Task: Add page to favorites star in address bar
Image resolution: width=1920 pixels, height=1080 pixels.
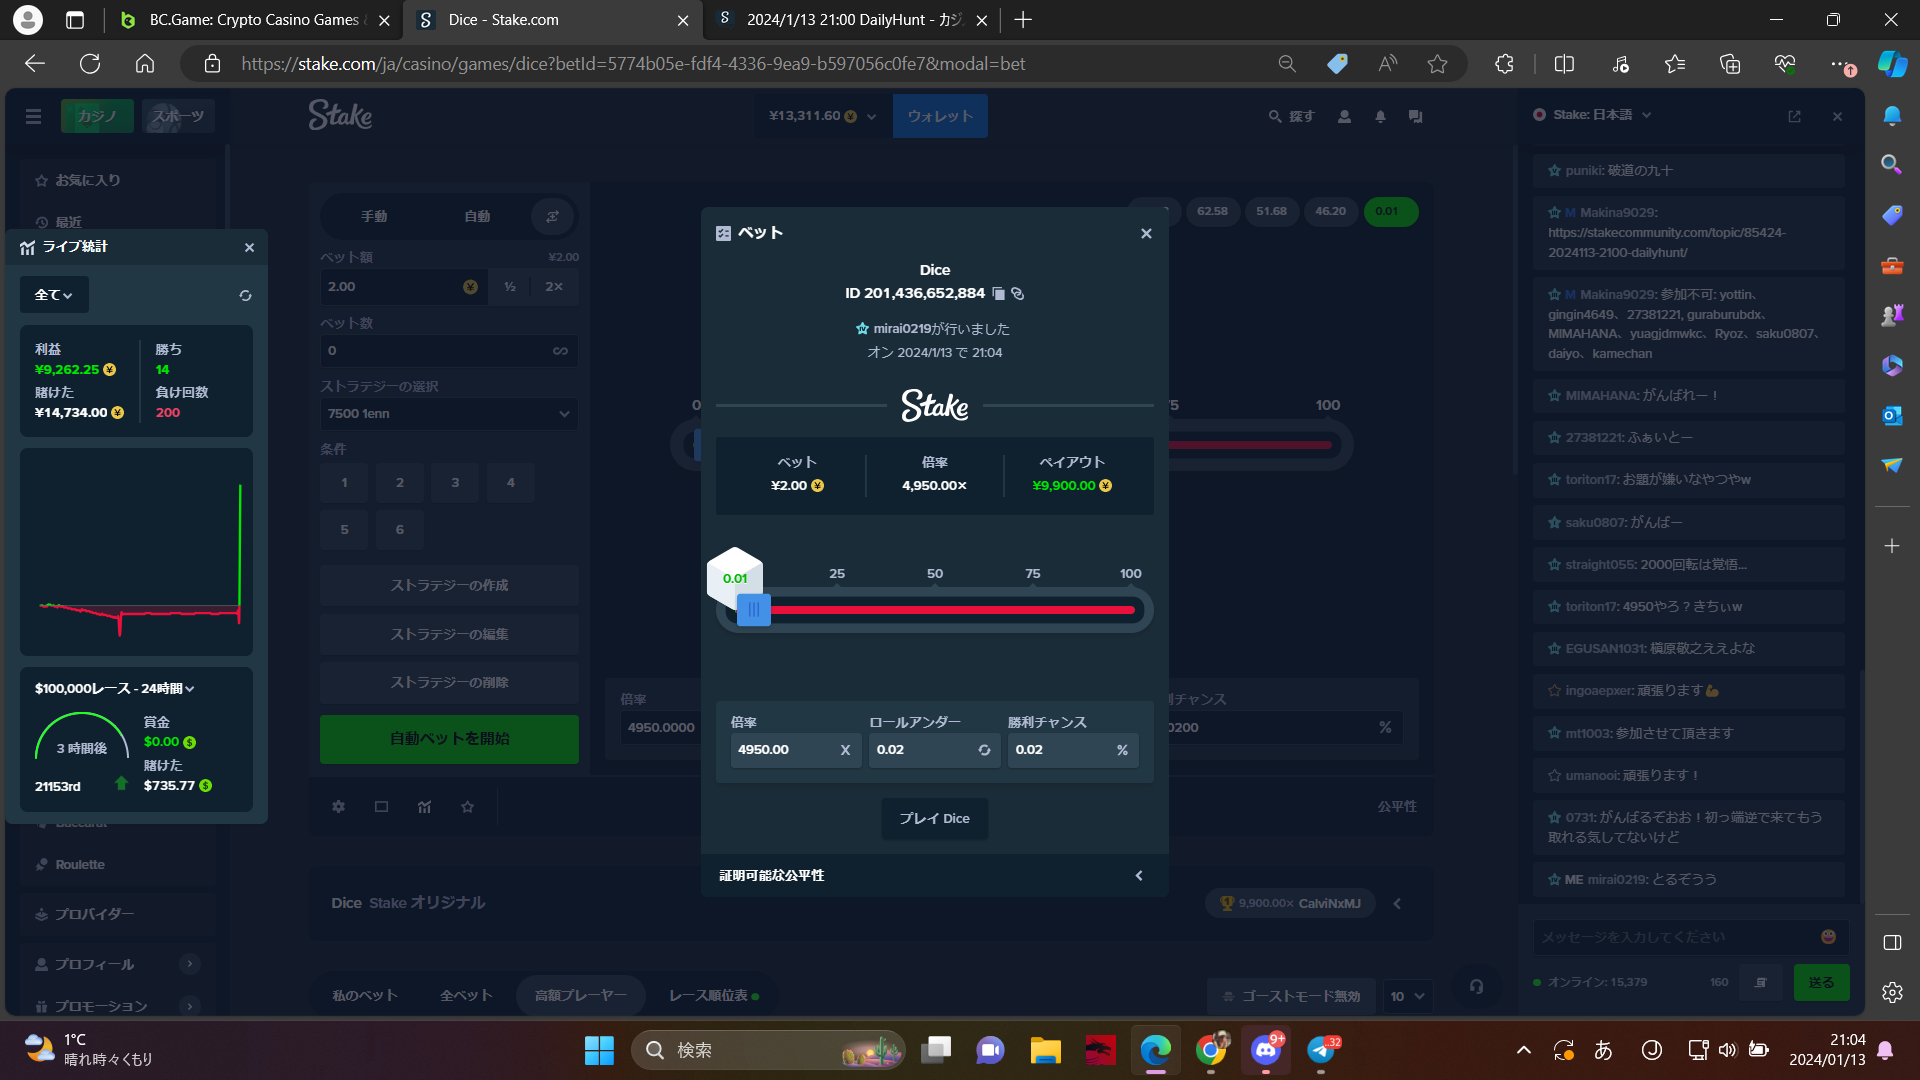Action: click(1437, 64)
